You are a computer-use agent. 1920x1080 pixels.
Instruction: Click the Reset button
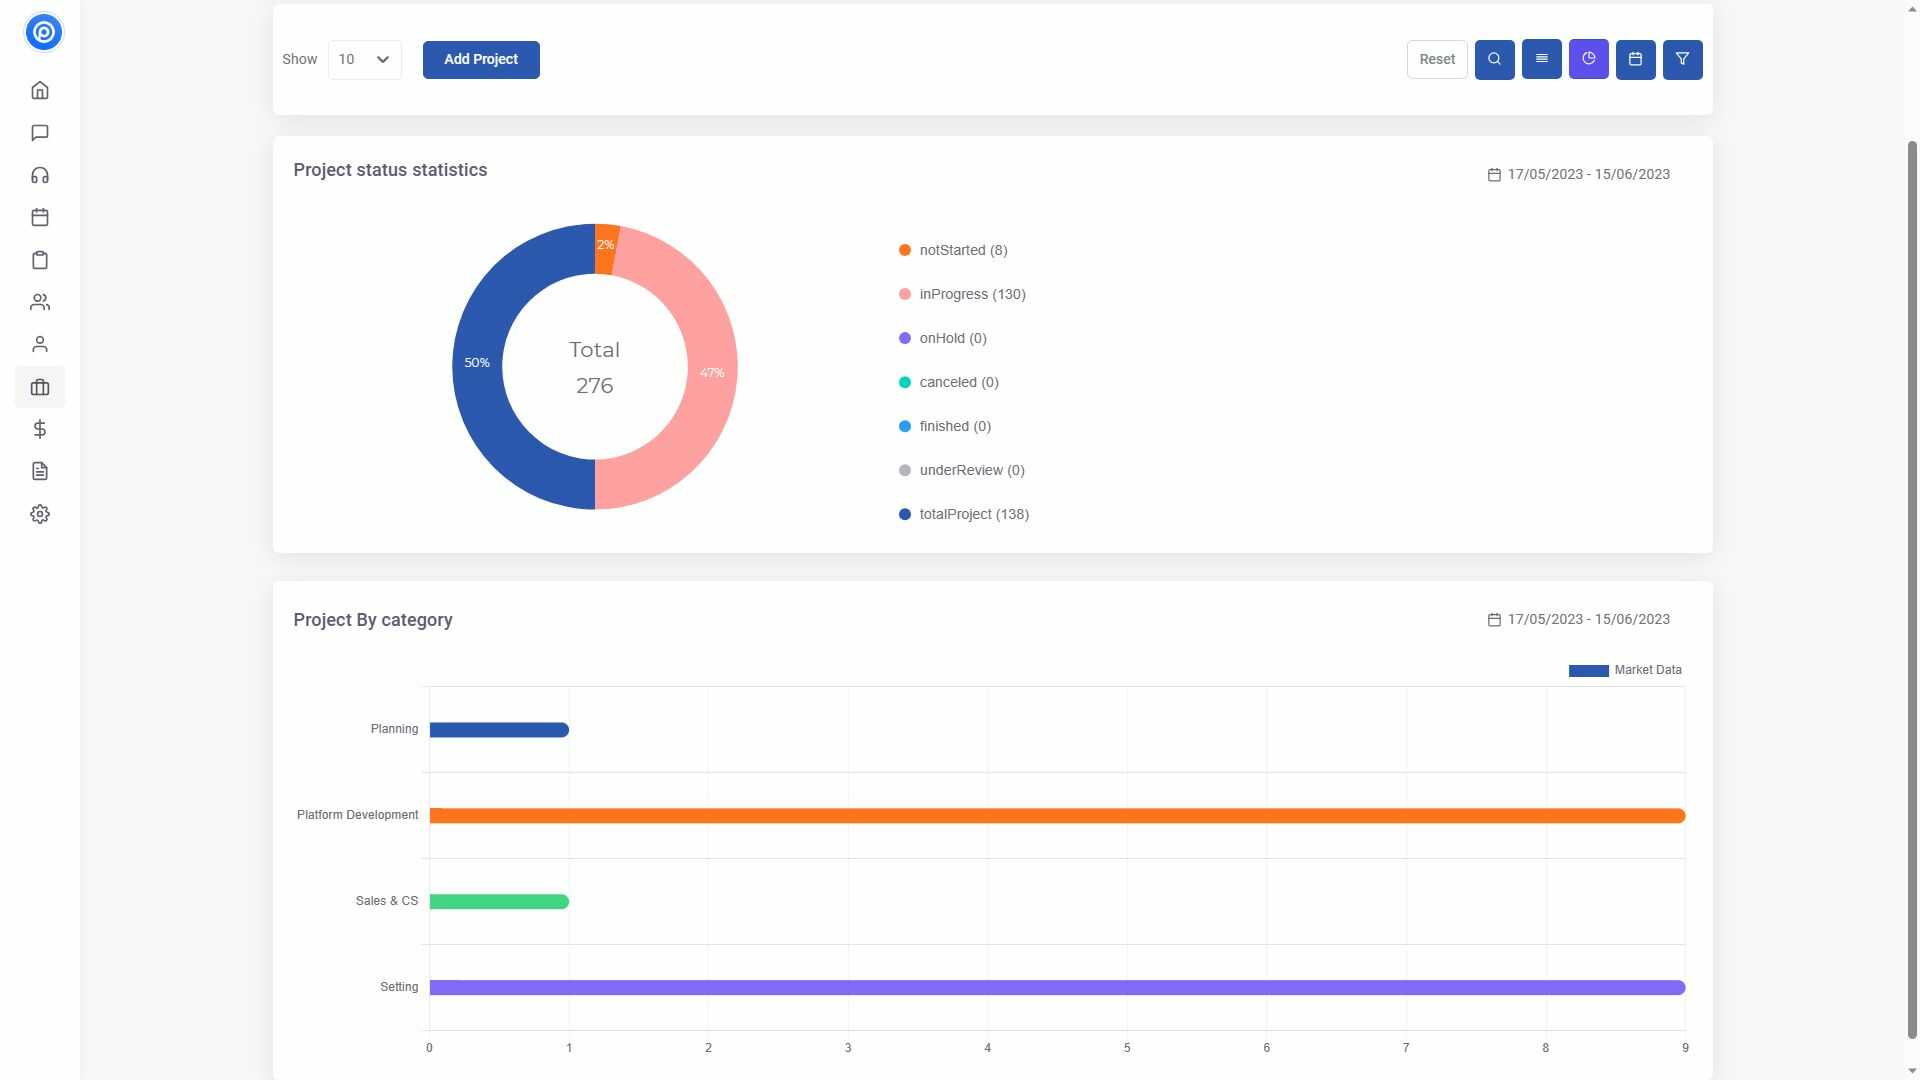pyautogui.click(x=1437, y=60)
